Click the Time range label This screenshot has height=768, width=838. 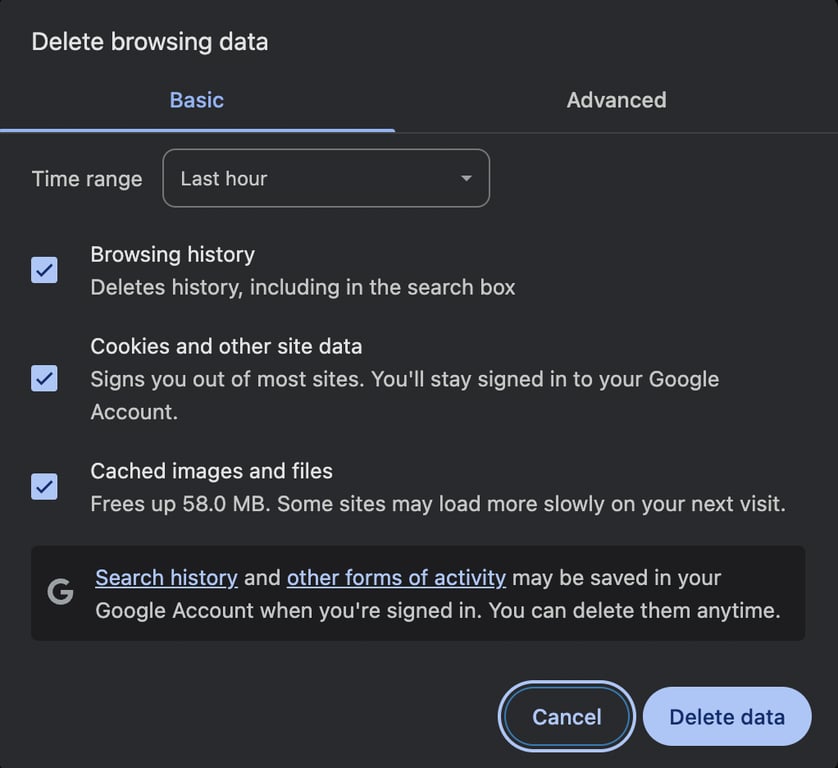click(x=86, y=178)
